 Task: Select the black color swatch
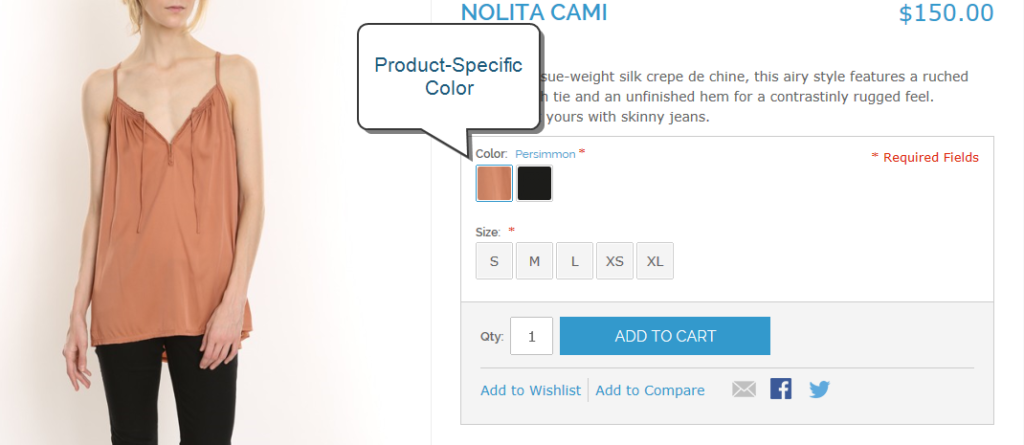(x=535, y=183)
